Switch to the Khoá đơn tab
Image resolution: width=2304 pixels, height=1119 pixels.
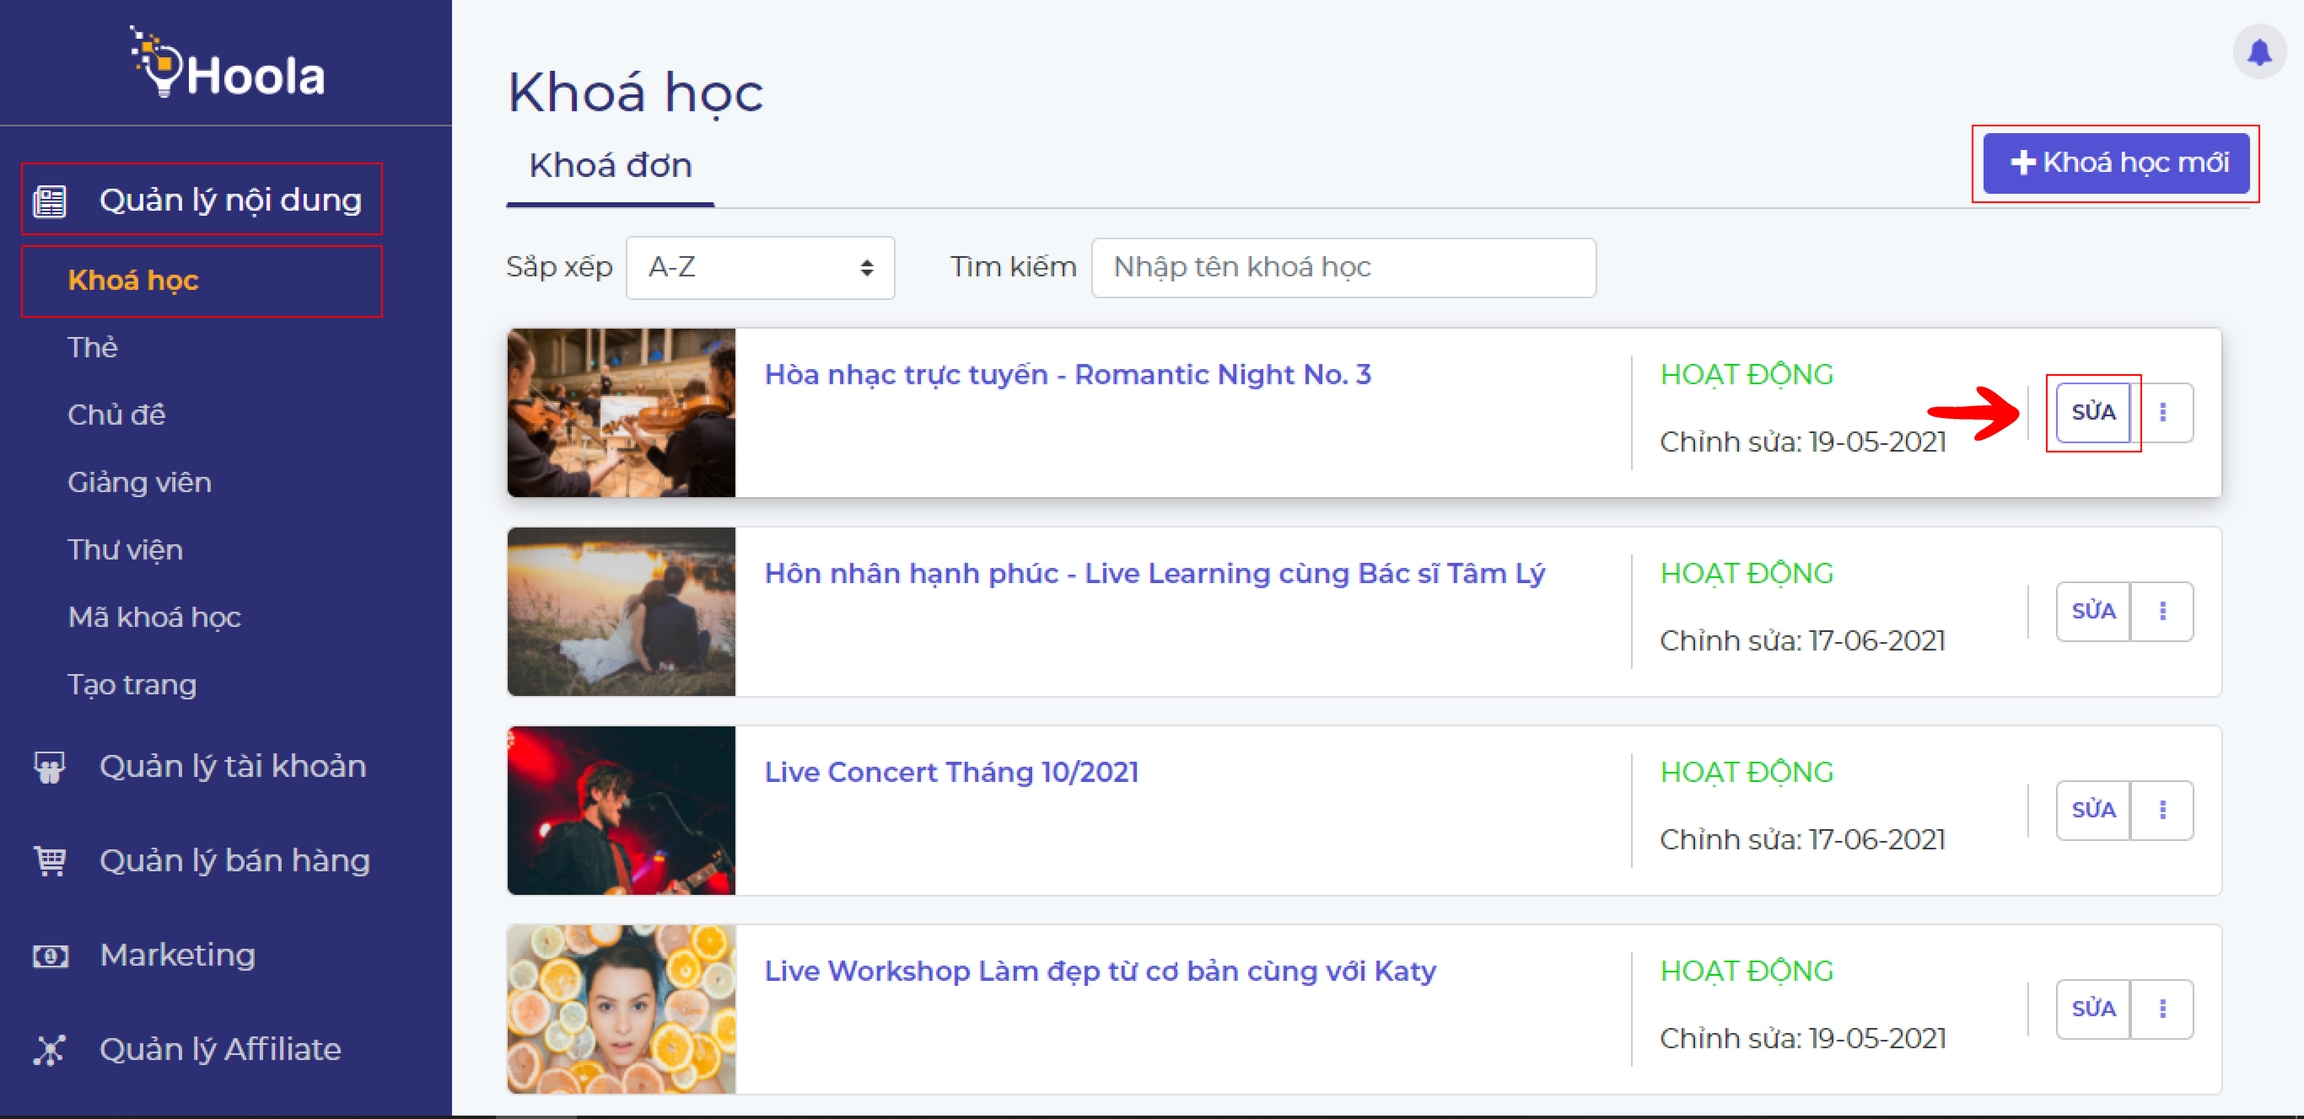[610, 166]
